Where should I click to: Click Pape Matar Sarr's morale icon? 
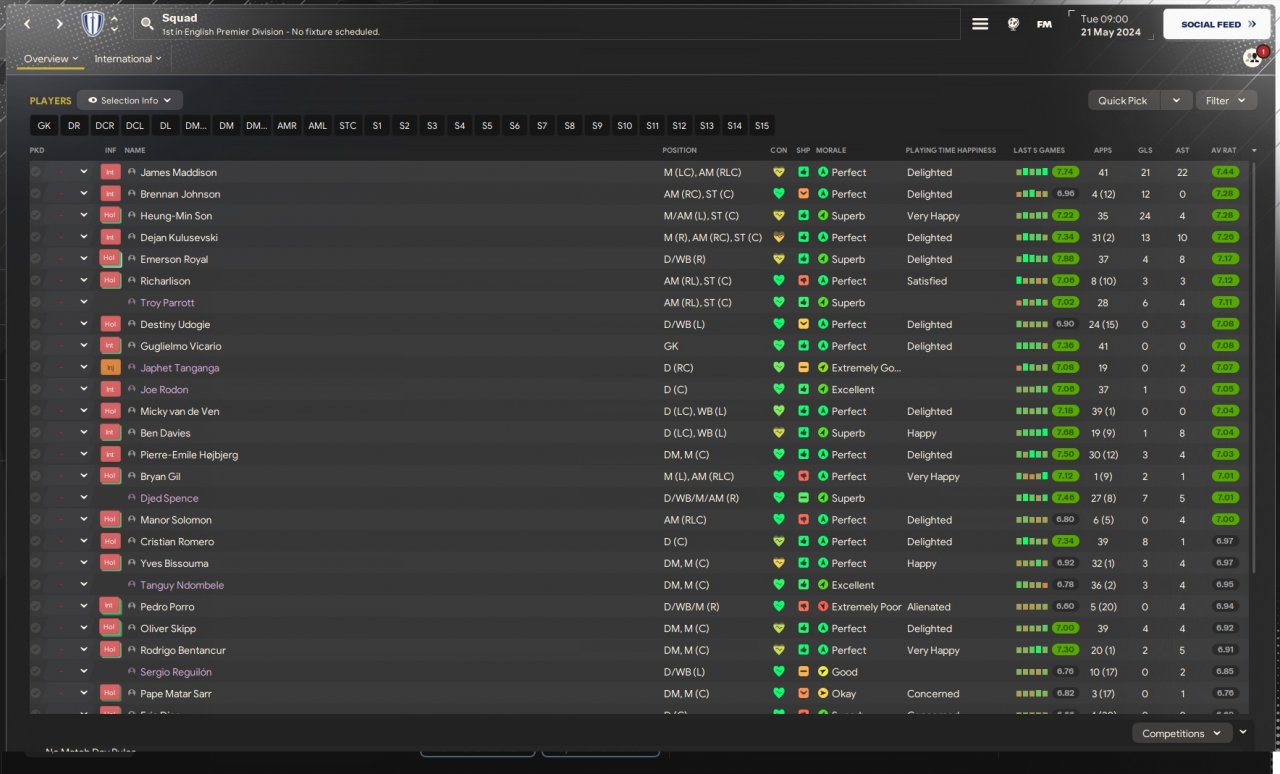[x=823, y=694]
